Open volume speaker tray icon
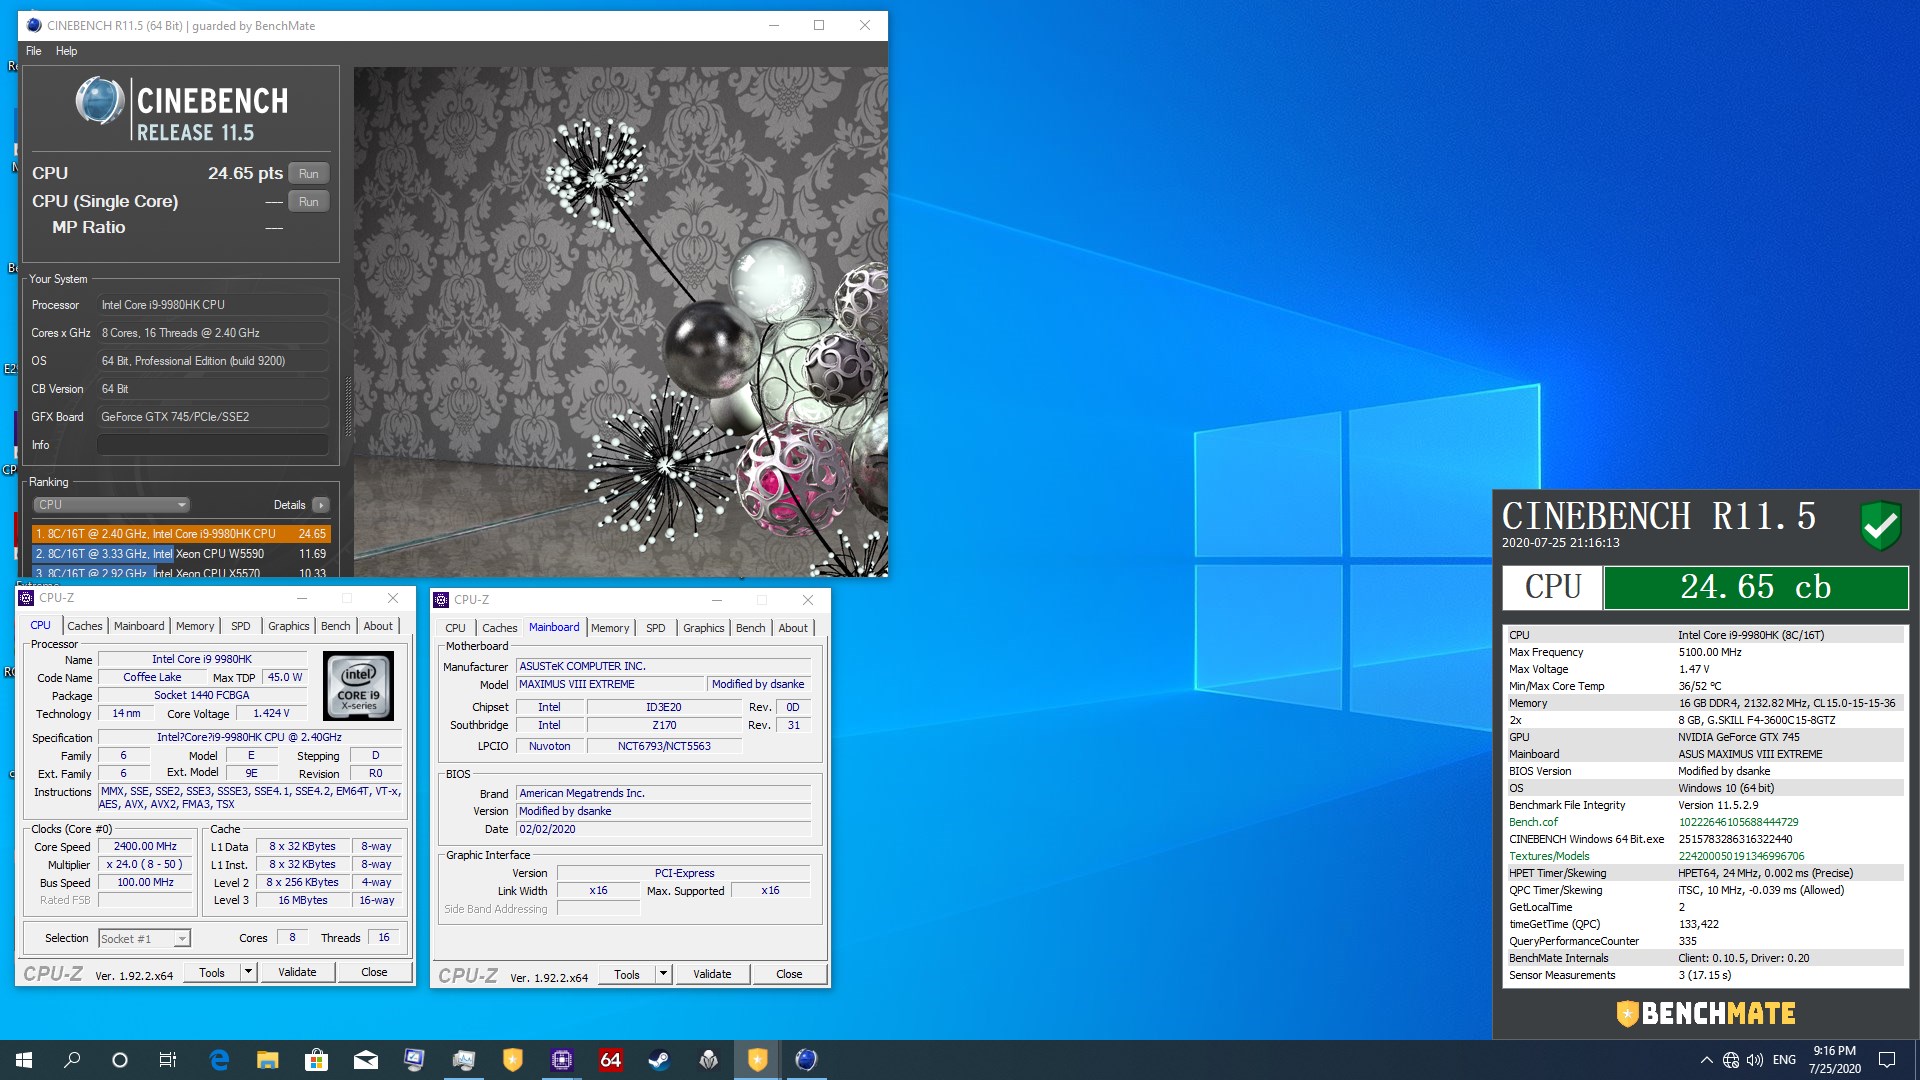Viewport: 1920px width, 1080px height. point(1755,1060)
